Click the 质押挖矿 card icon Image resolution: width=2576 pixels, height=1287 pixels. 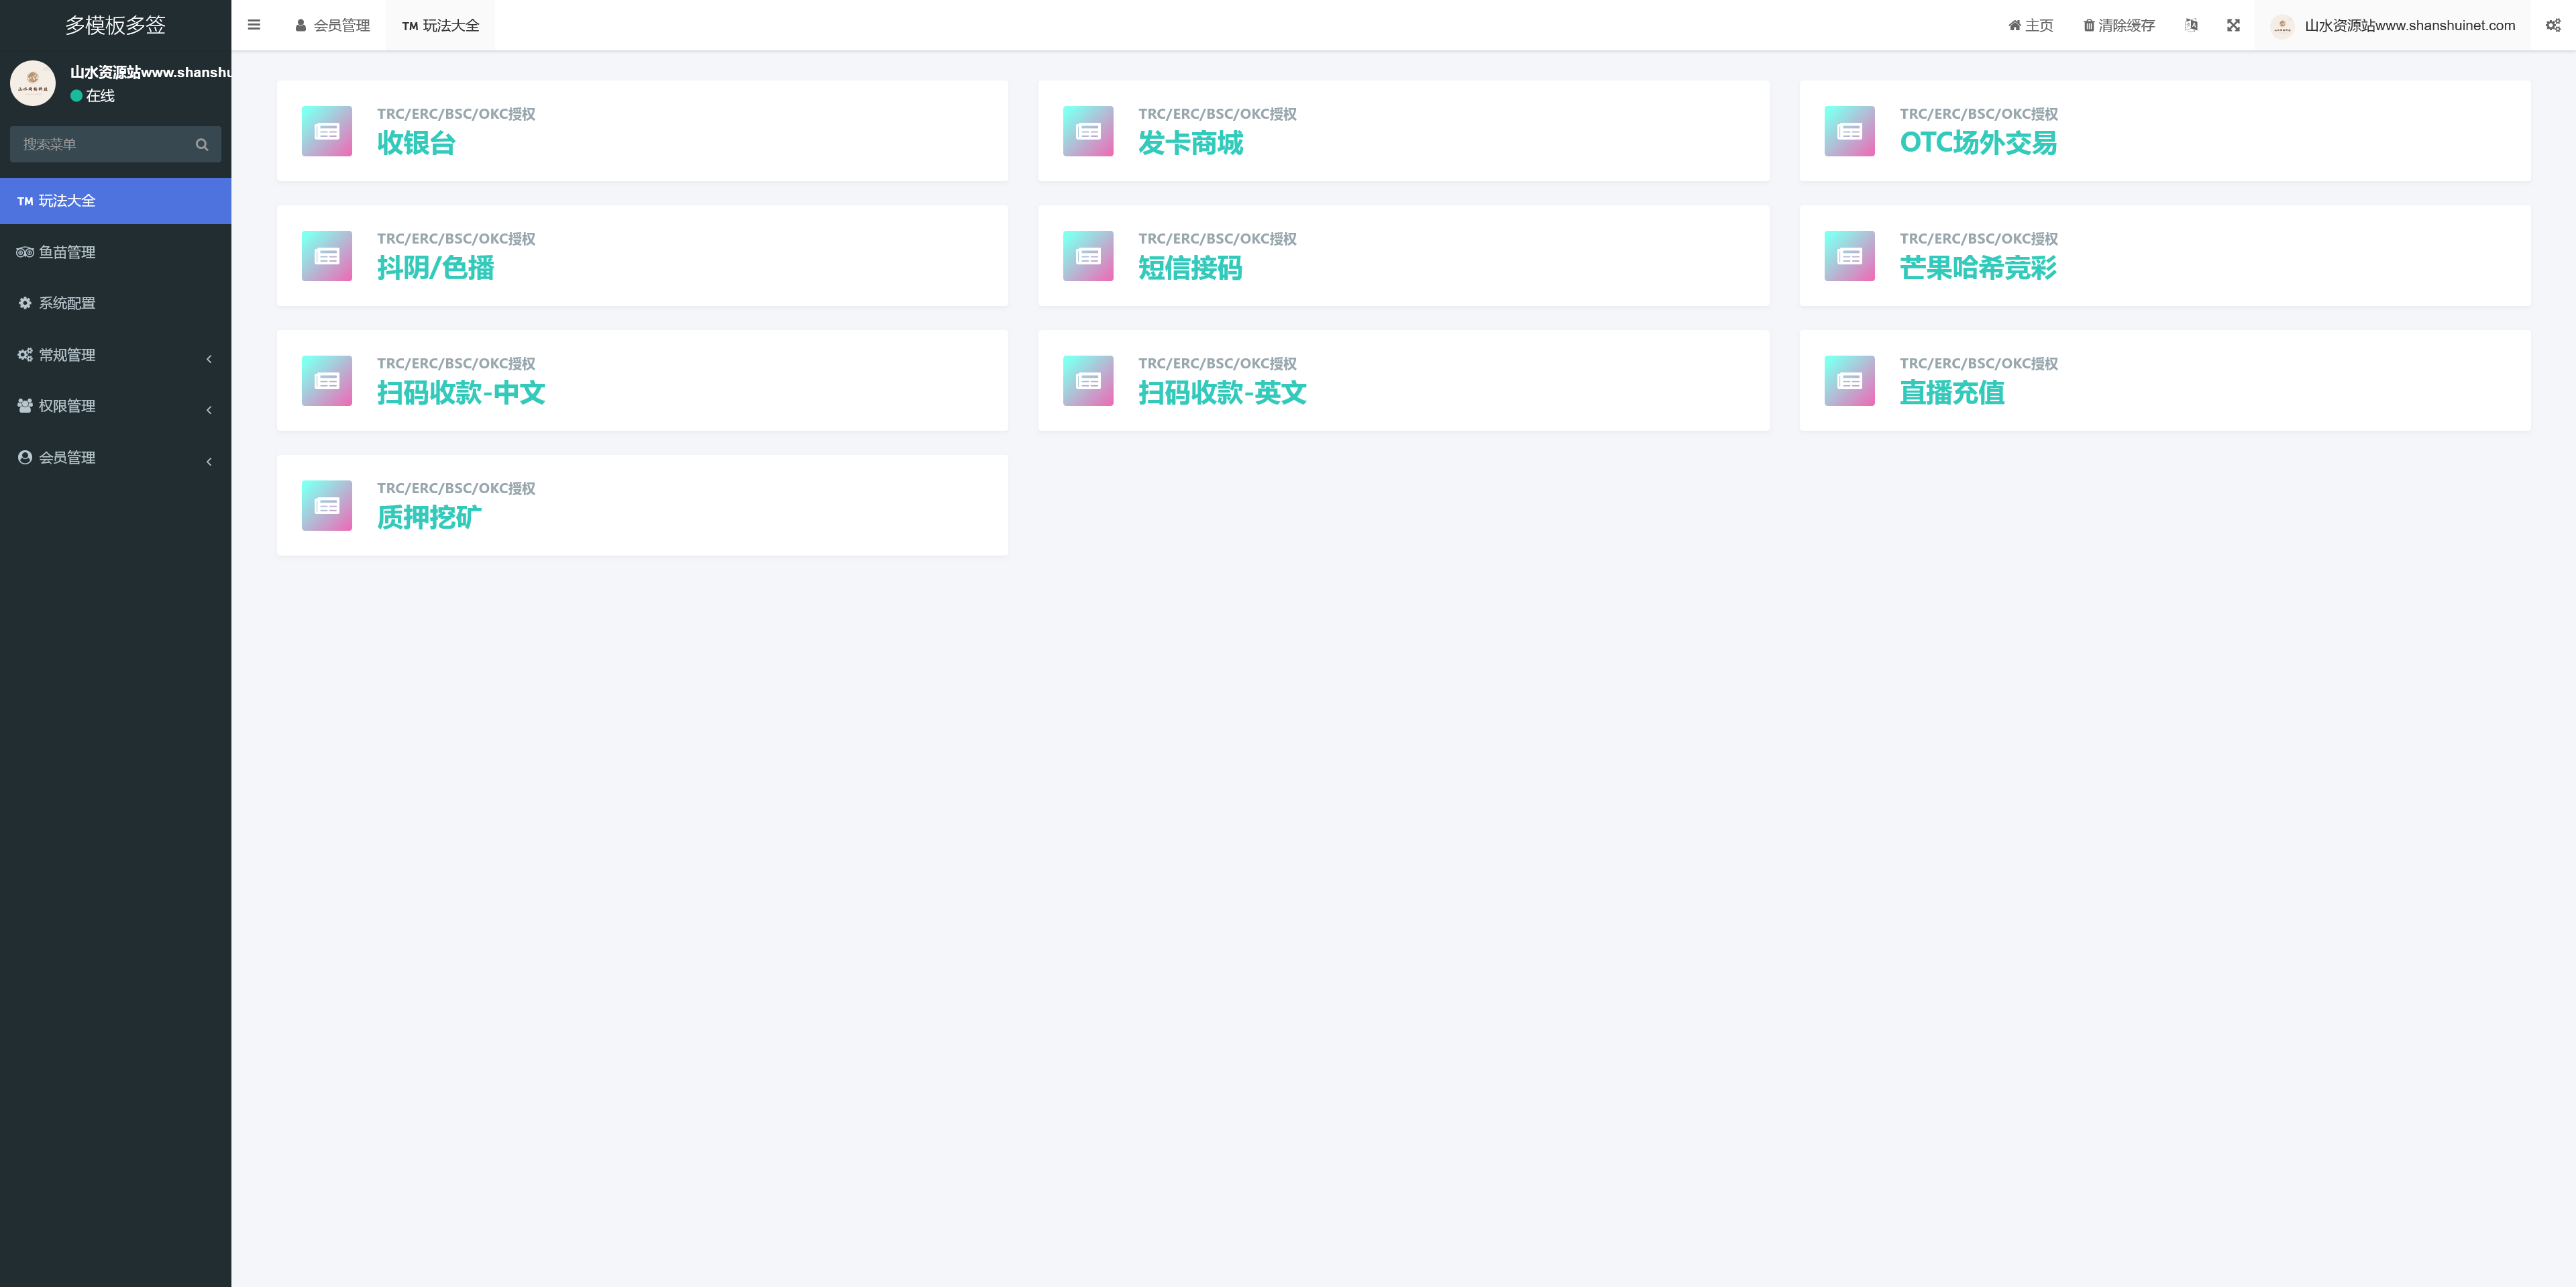[x=327, y=506]
